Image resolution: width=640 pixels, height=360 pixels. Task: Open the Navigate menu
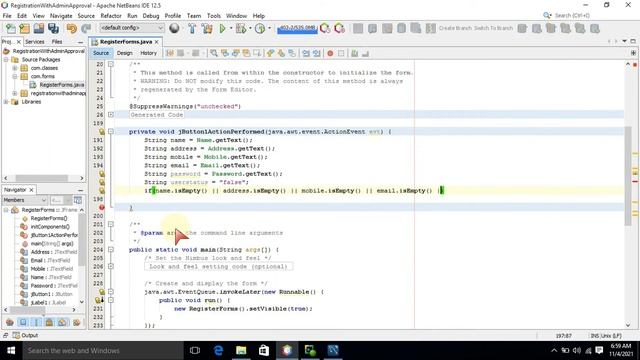pos(61,16)
